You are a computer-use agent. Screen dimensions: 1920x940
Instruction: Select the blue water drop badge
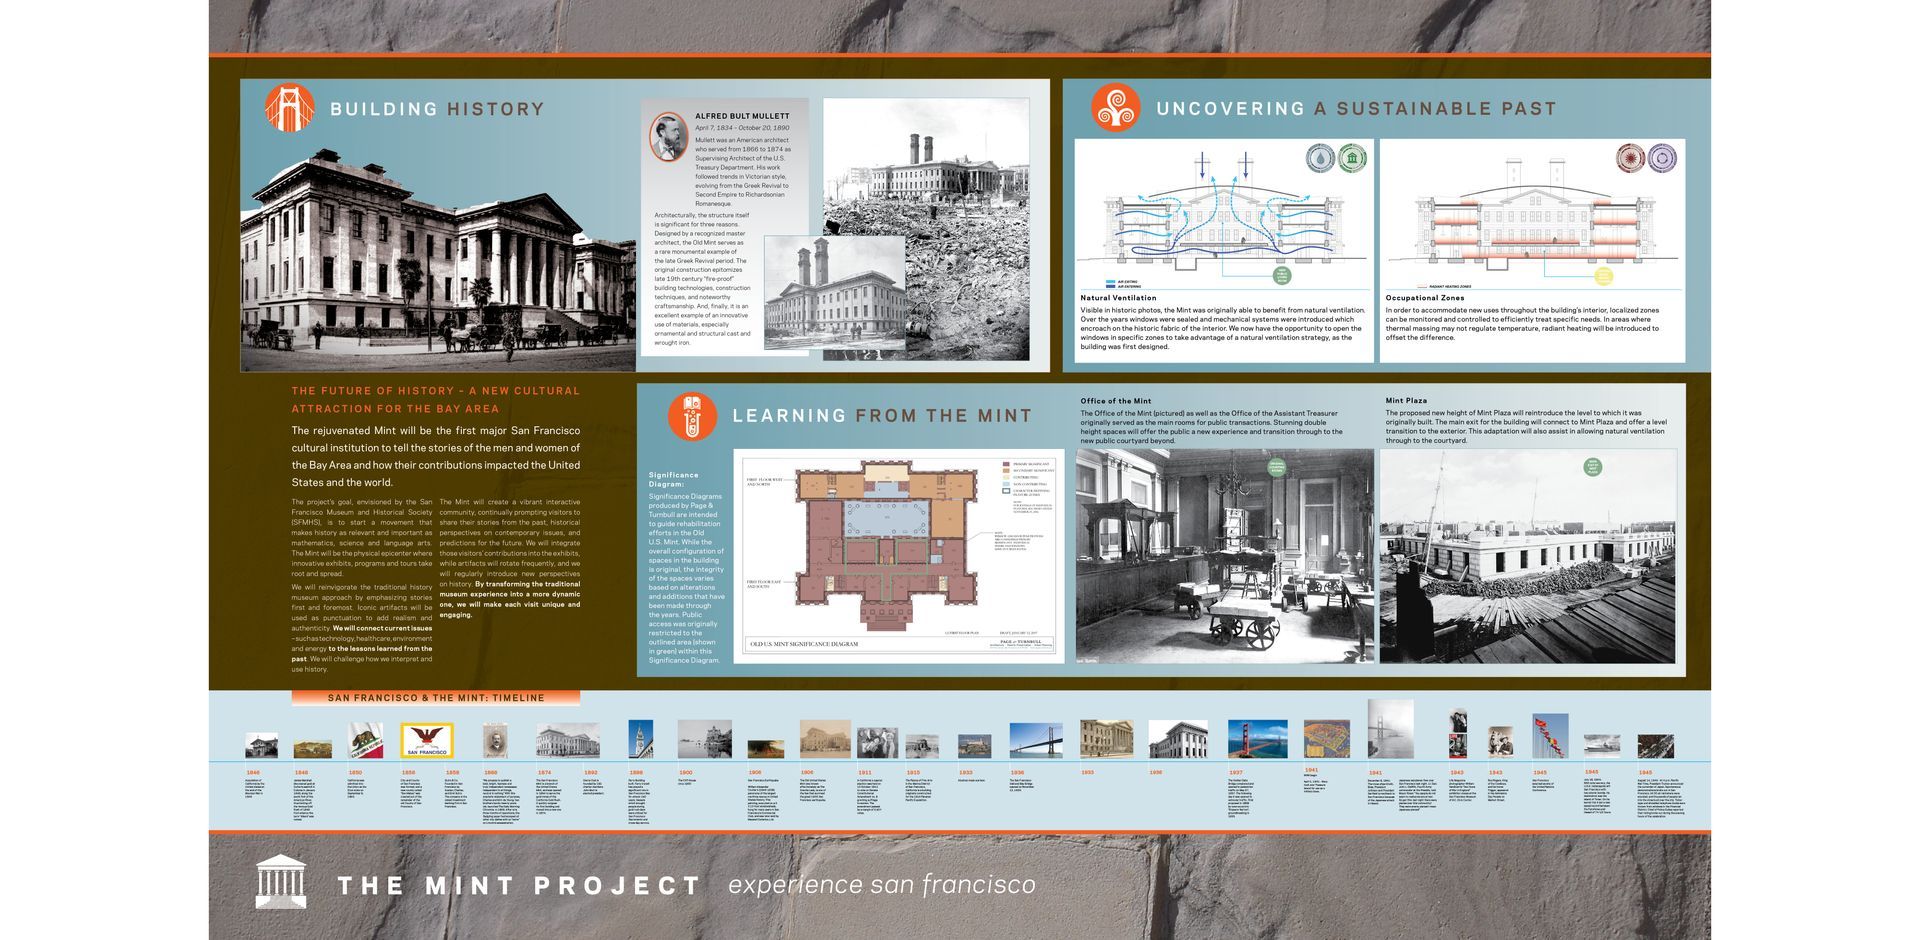click(1322, 158)
